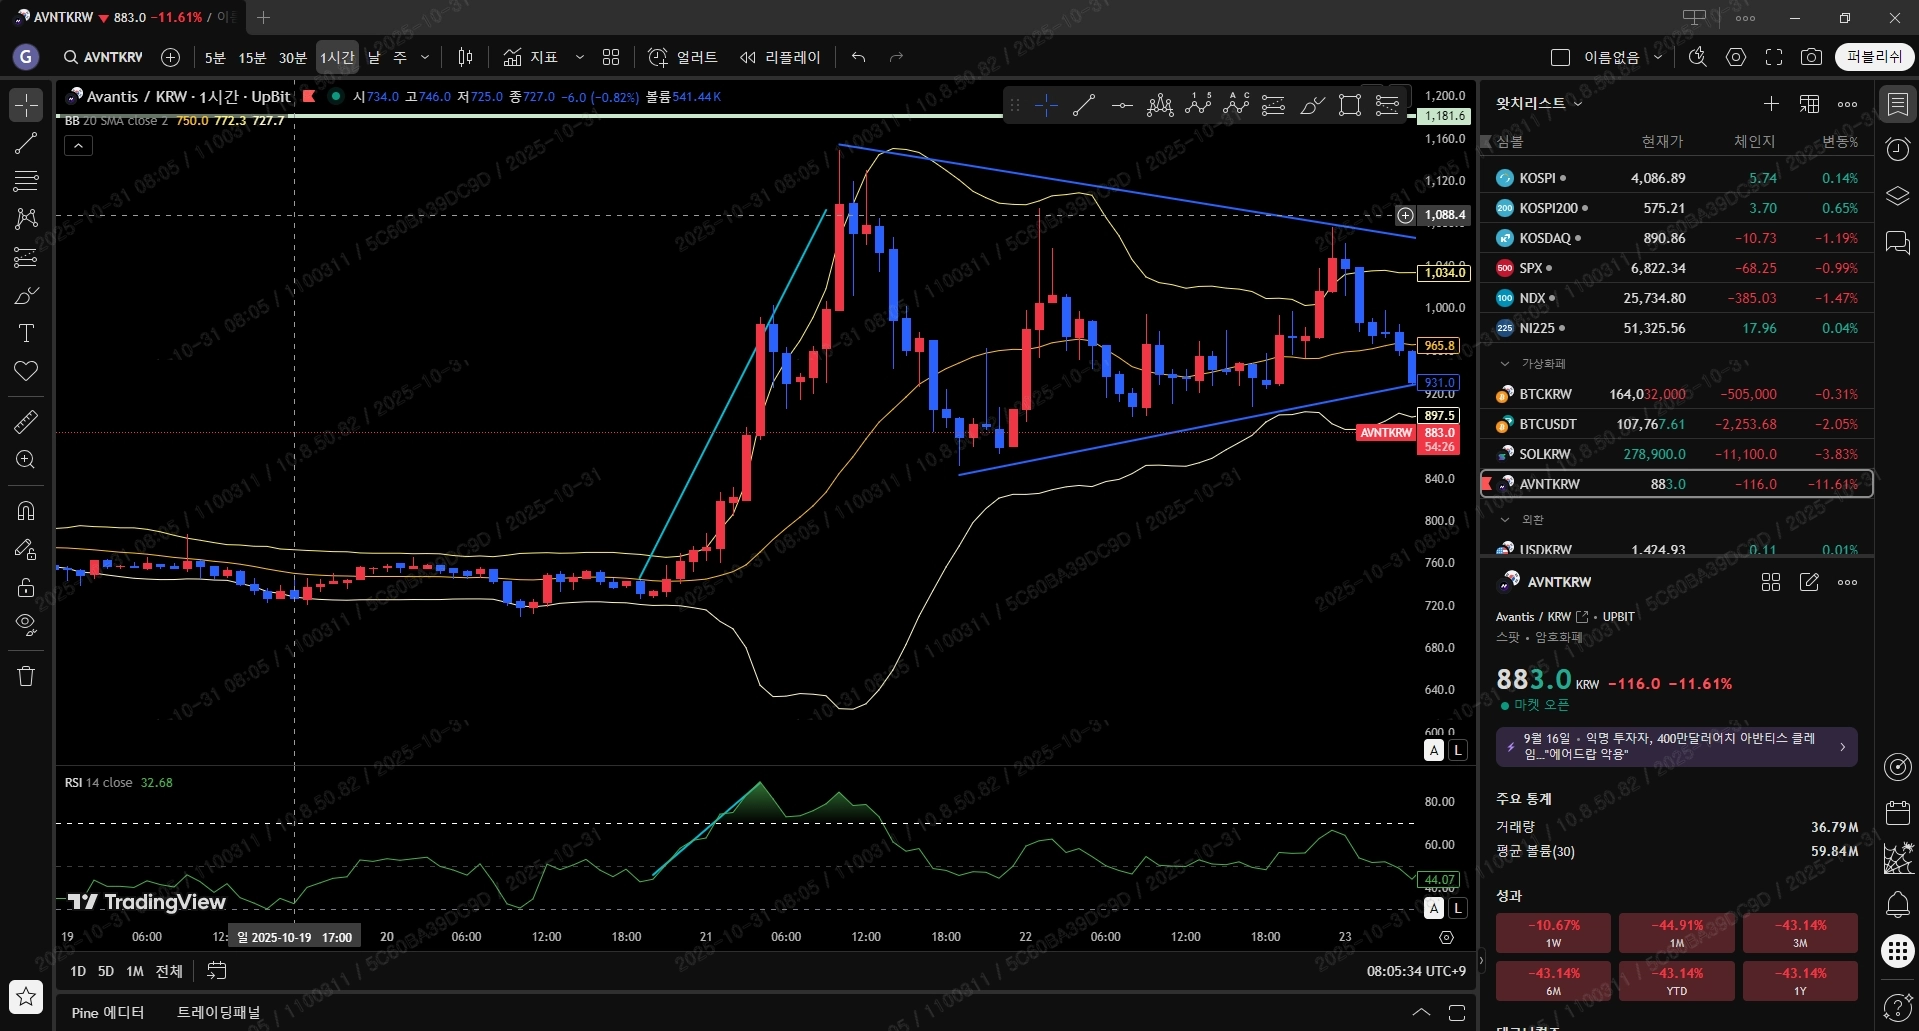Screen dimensions: 1919x1031
Task: Open the quick search icon in top toolbar
Action: point(1697,57)
